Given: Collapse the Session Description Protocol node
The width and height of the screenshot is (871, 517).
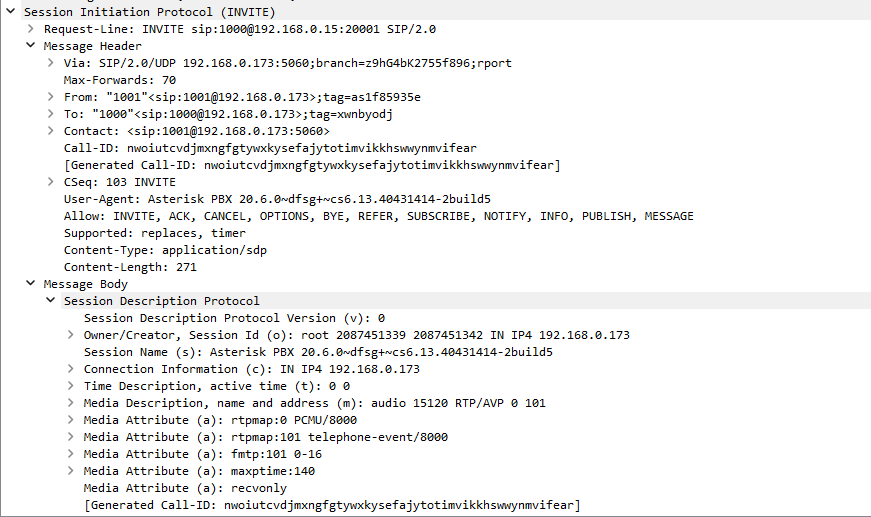Looking at the screenshot, I should click(x=51, y=300).
